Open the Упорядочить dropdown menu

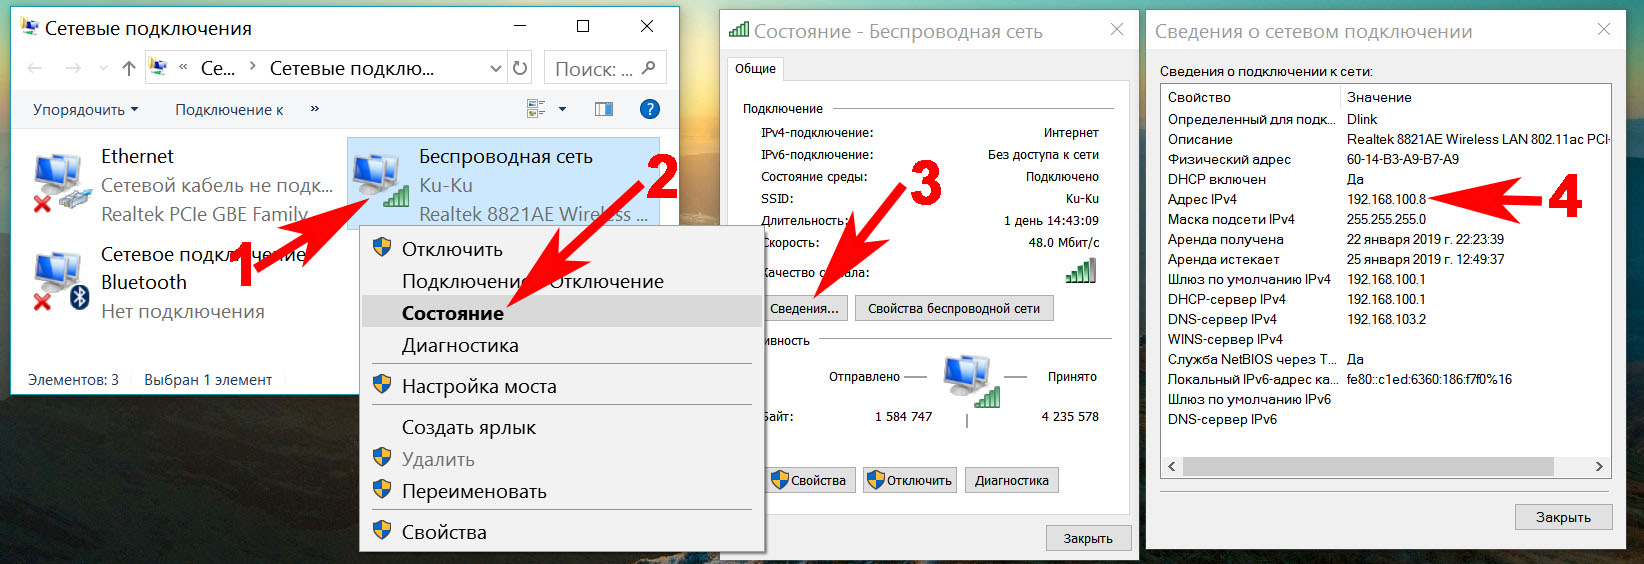click(x=85, y=110)
